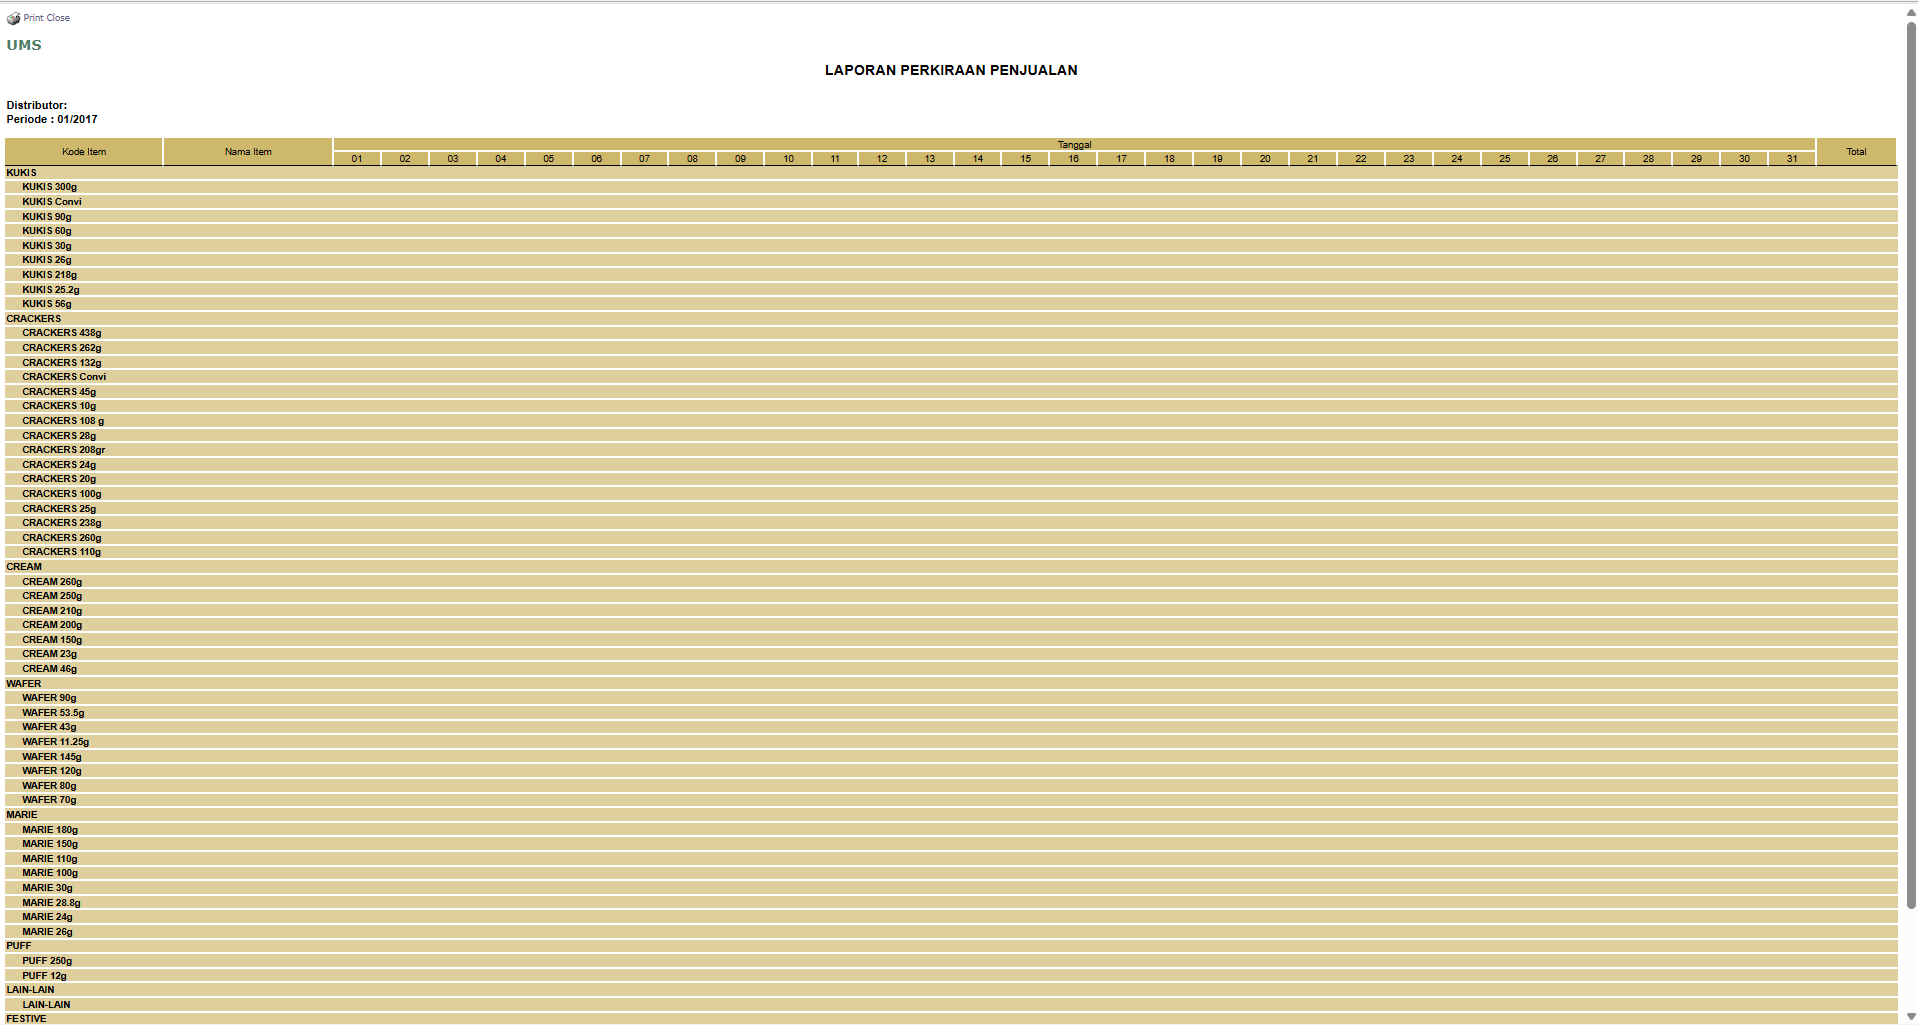Click the CREAM 260g item row
The height and width of the screenshot is (1025, 1918).
(52, 582)
